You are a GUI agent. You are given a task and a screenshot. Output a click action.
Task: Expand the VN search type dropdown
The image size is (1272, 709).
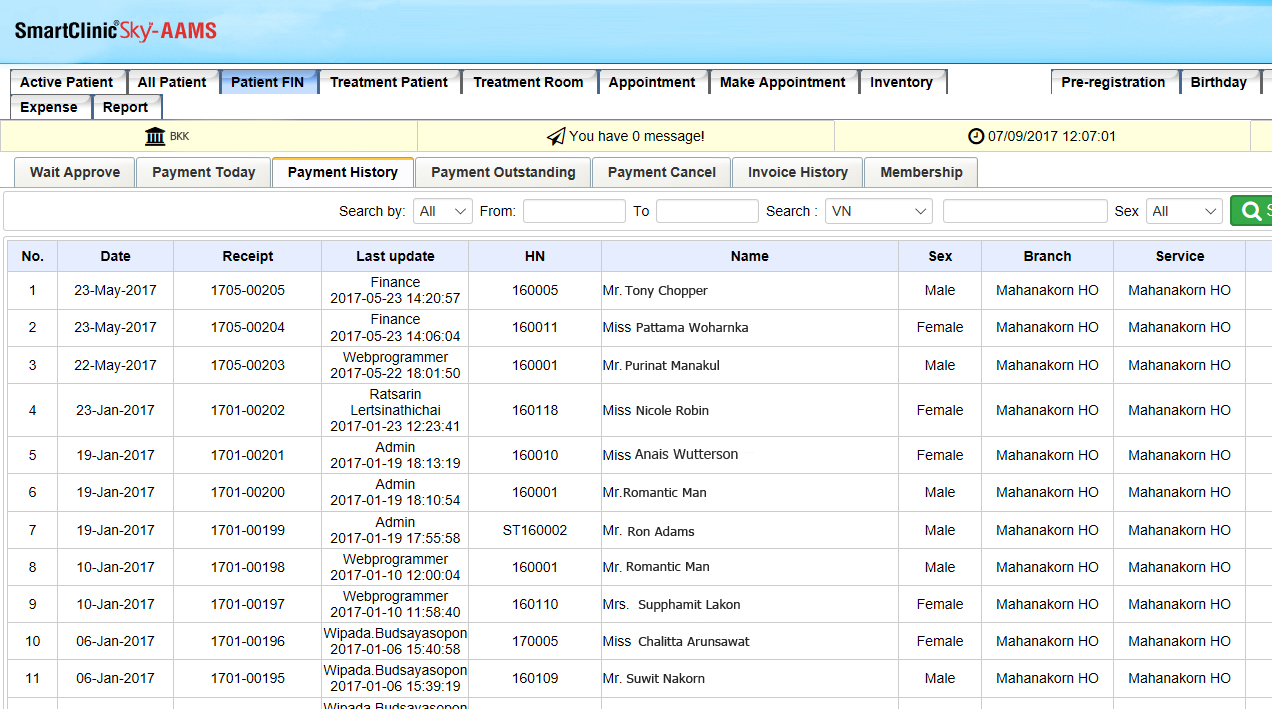pos(878,211)
